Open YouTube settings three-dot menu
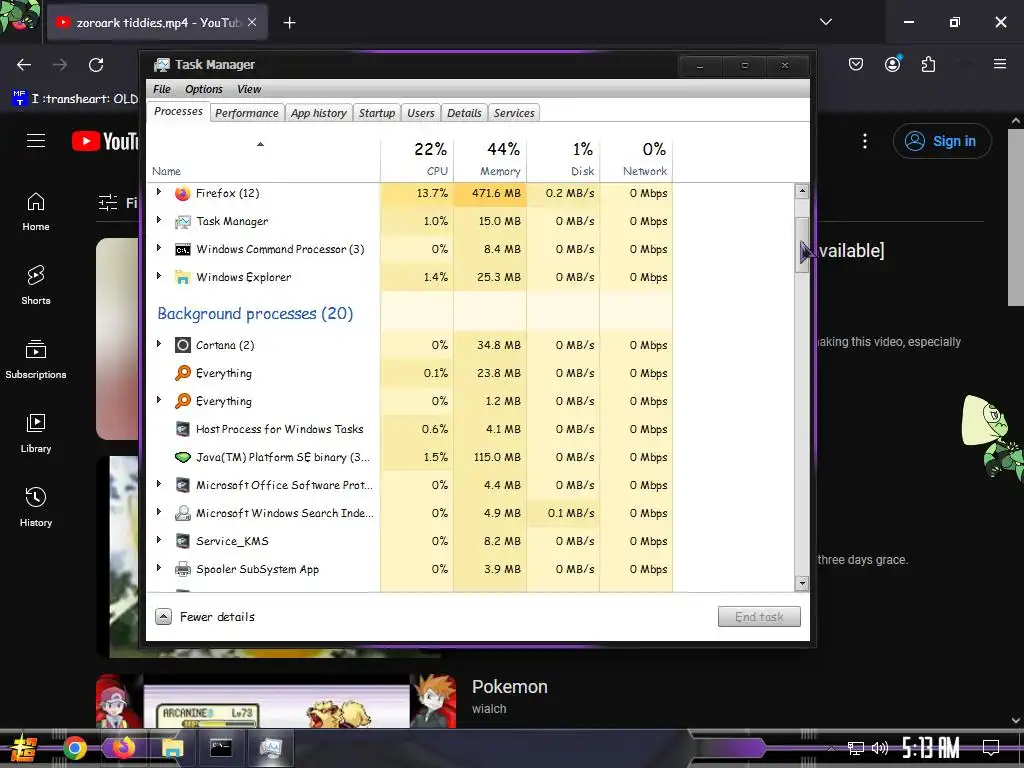This screenshot has width=1024, height=768. pyautogui.click(x=865, y=141)
